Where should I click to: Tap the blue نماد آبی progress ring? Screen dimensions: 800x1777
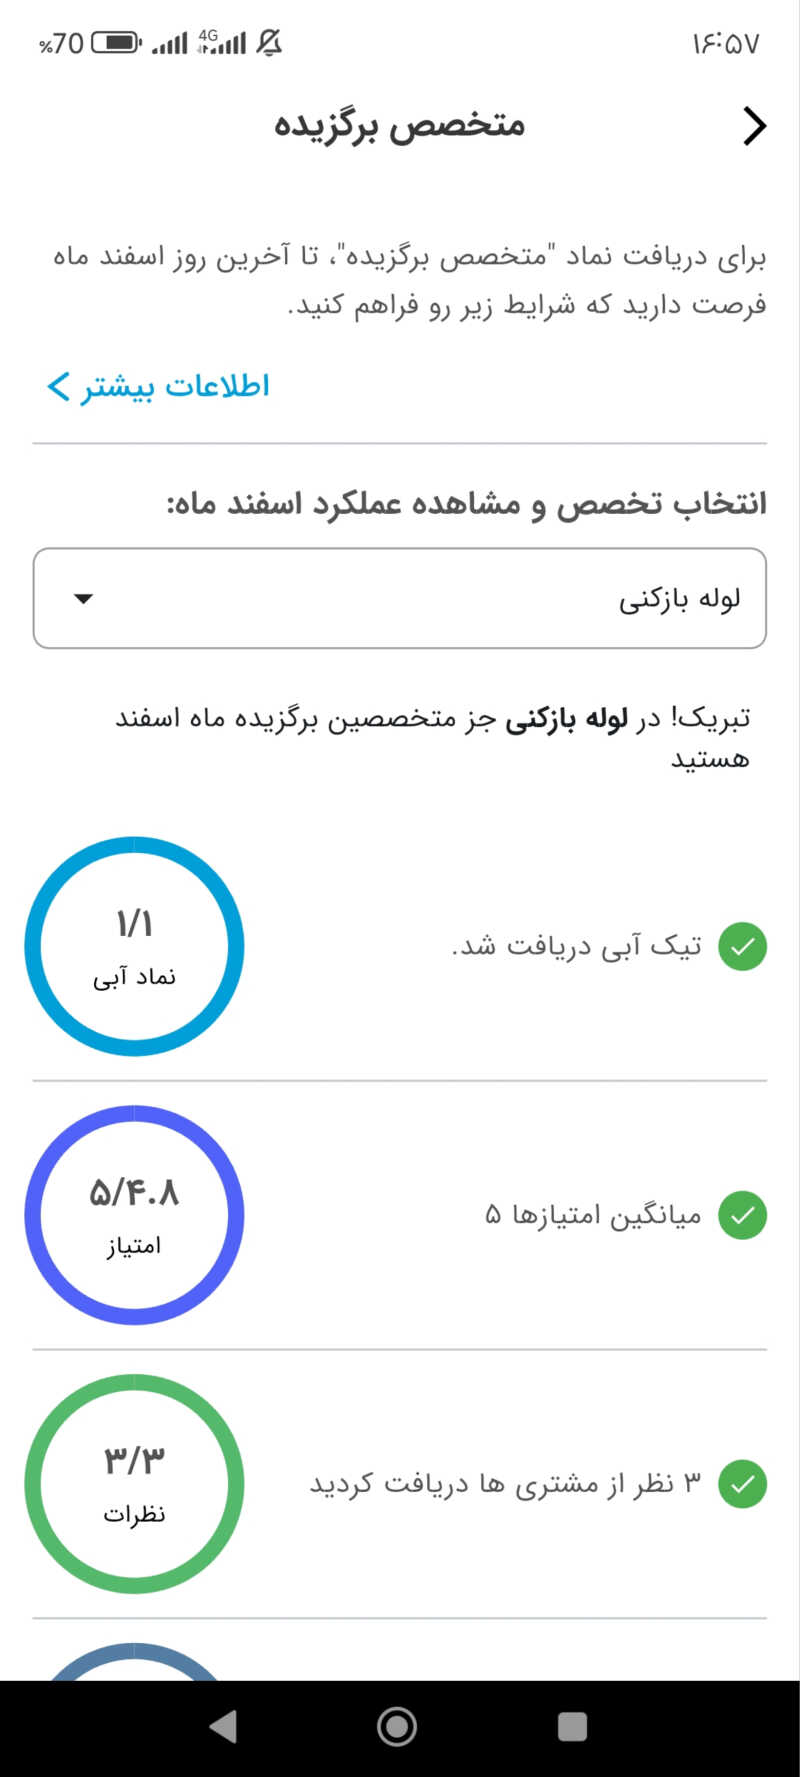click(x=134, y=946)
